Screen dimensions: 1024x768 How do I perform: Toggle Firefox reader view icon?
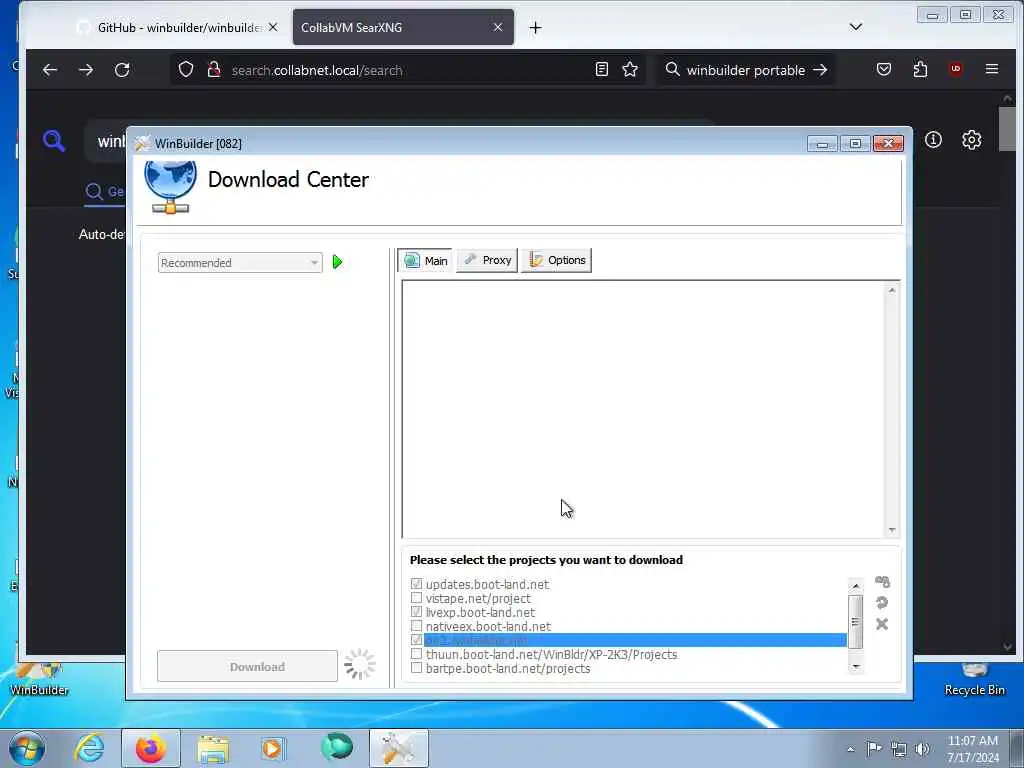click(x=601, y=69)
